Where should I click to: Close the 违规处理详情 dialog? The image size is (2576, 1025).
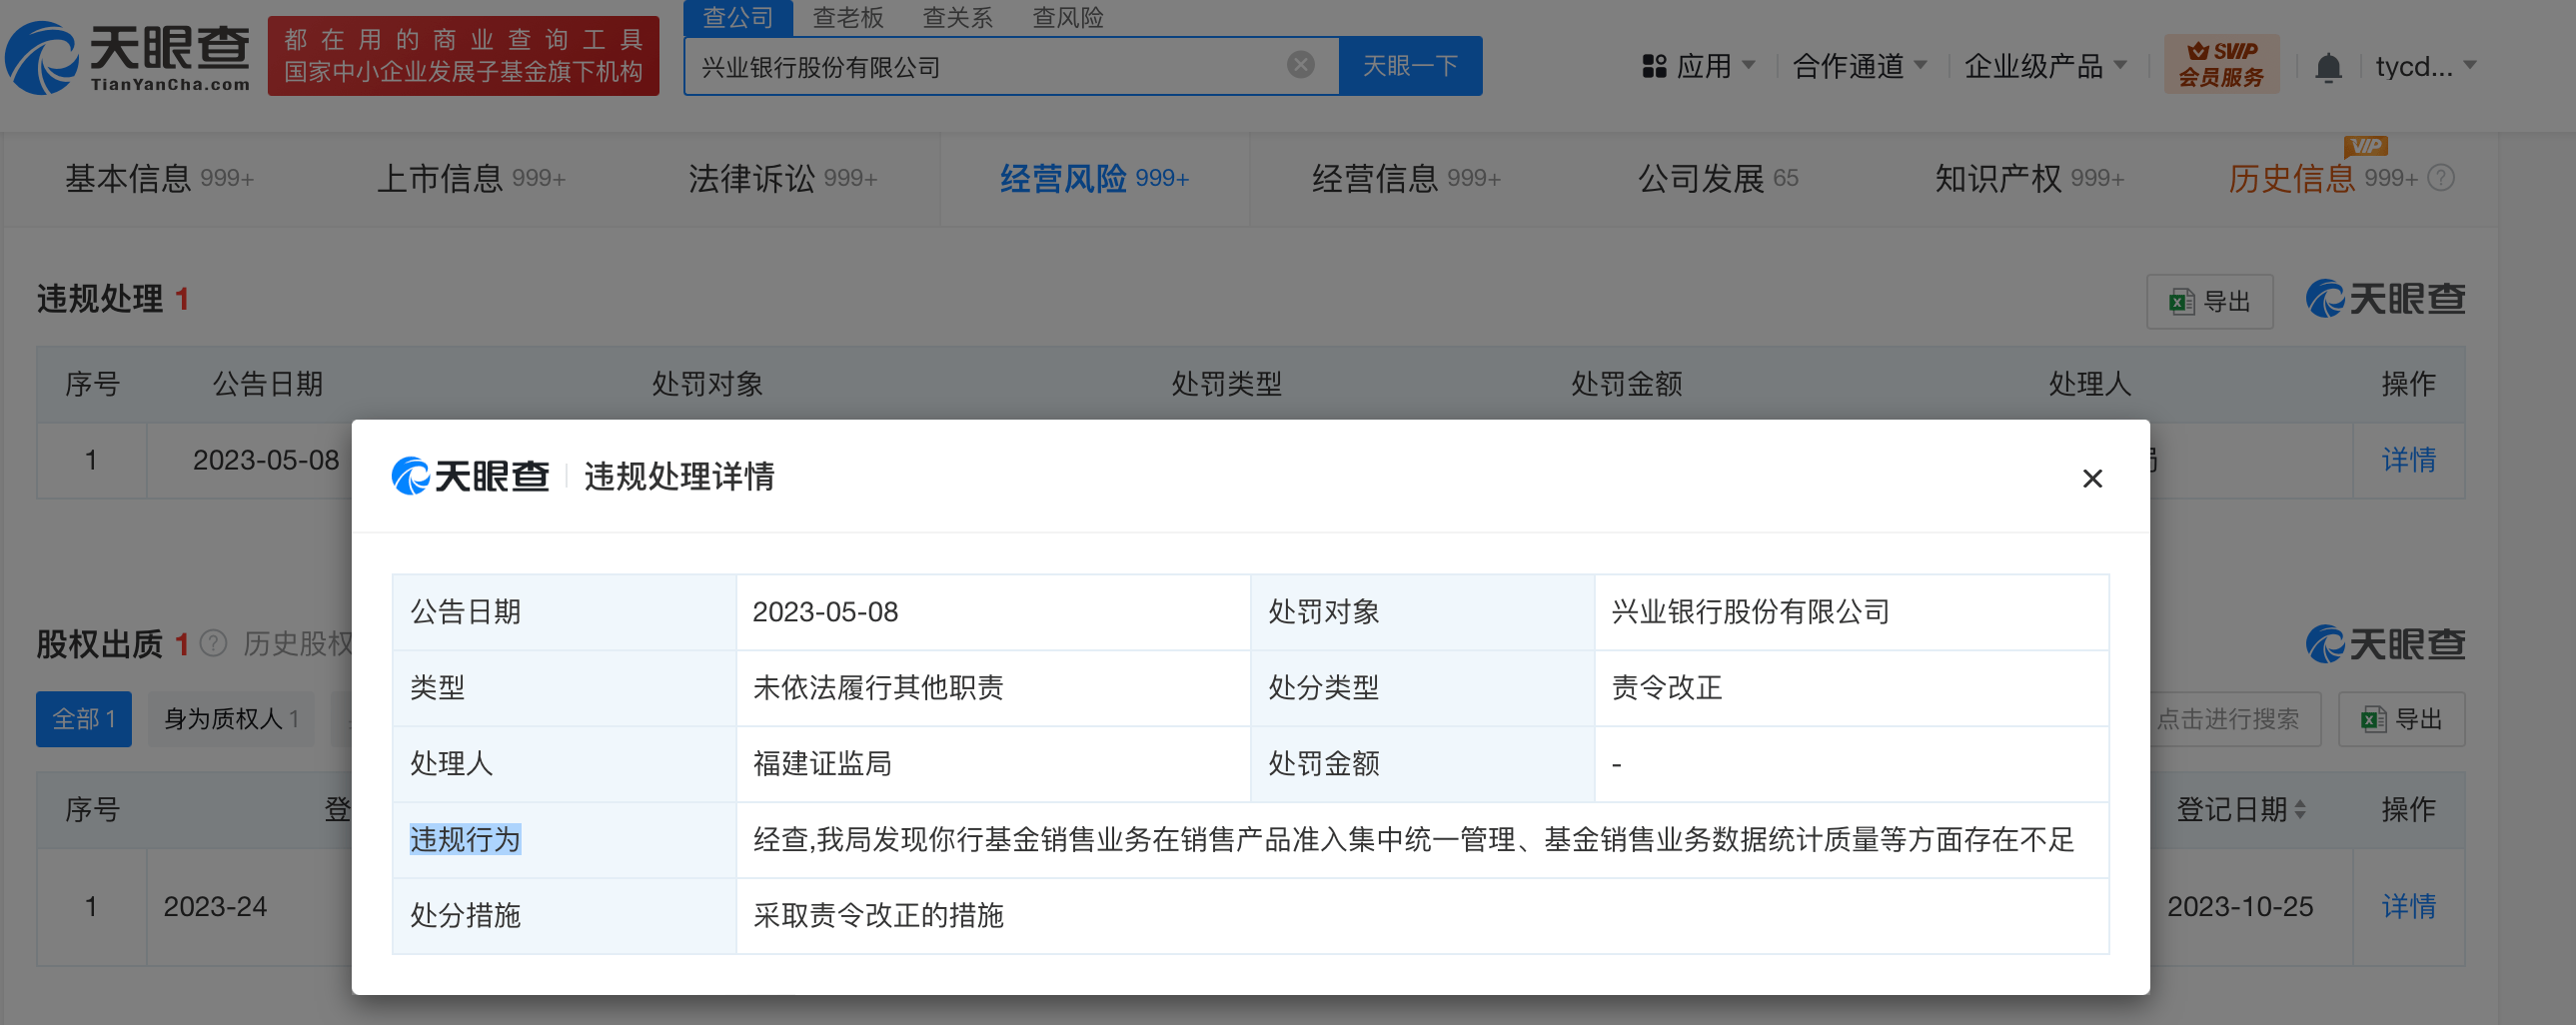(2091, 479)
